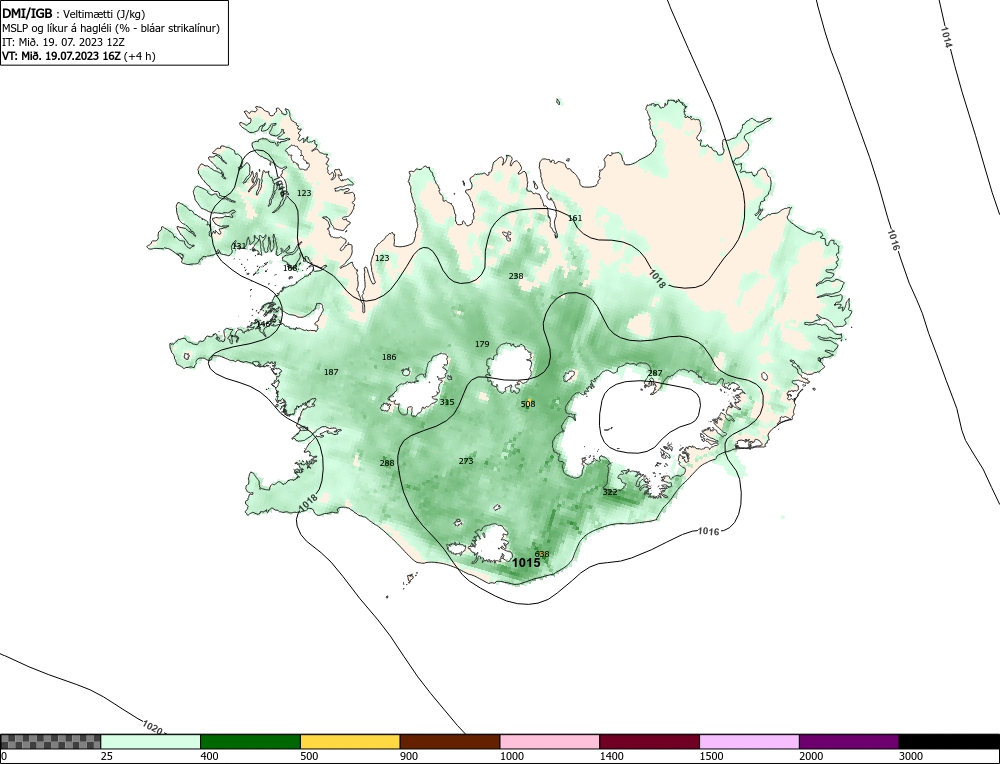The image size is (1000, 764).
Task: Click the '131' value in the Westfjords
Action: pos(239,246)
